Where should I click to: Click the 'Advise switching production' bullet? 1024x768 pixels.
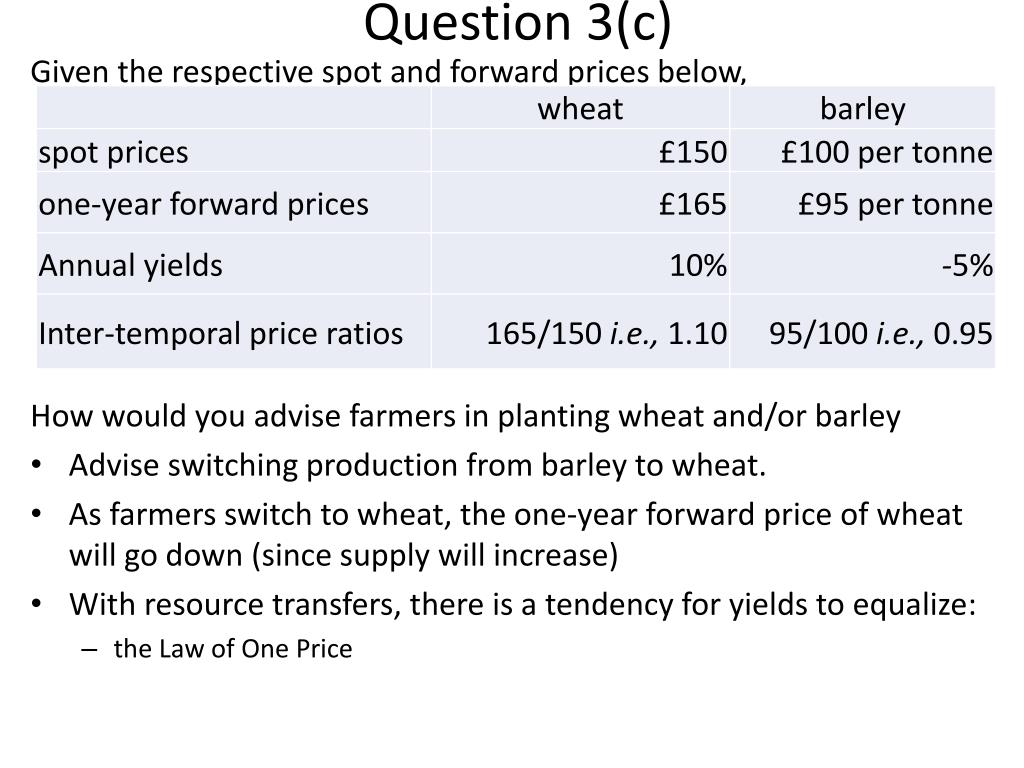[417, 466]
